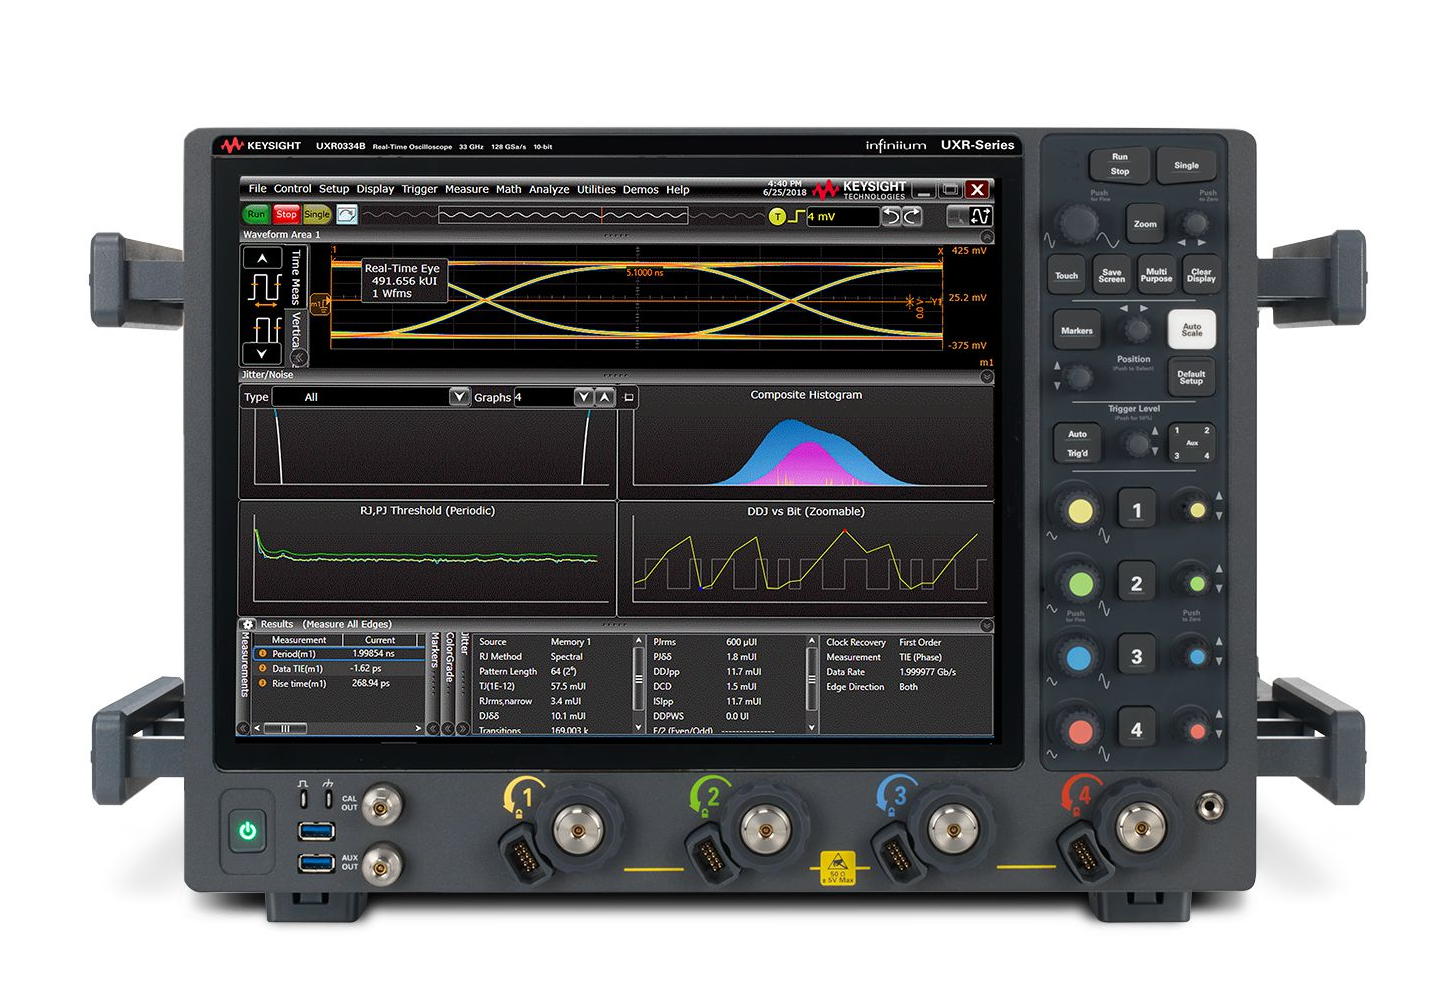Click the redo arrow icon in toolbar
The height and width of the screenshot is (1000, 1431).
pyautogui.click(x=912, y=216)
